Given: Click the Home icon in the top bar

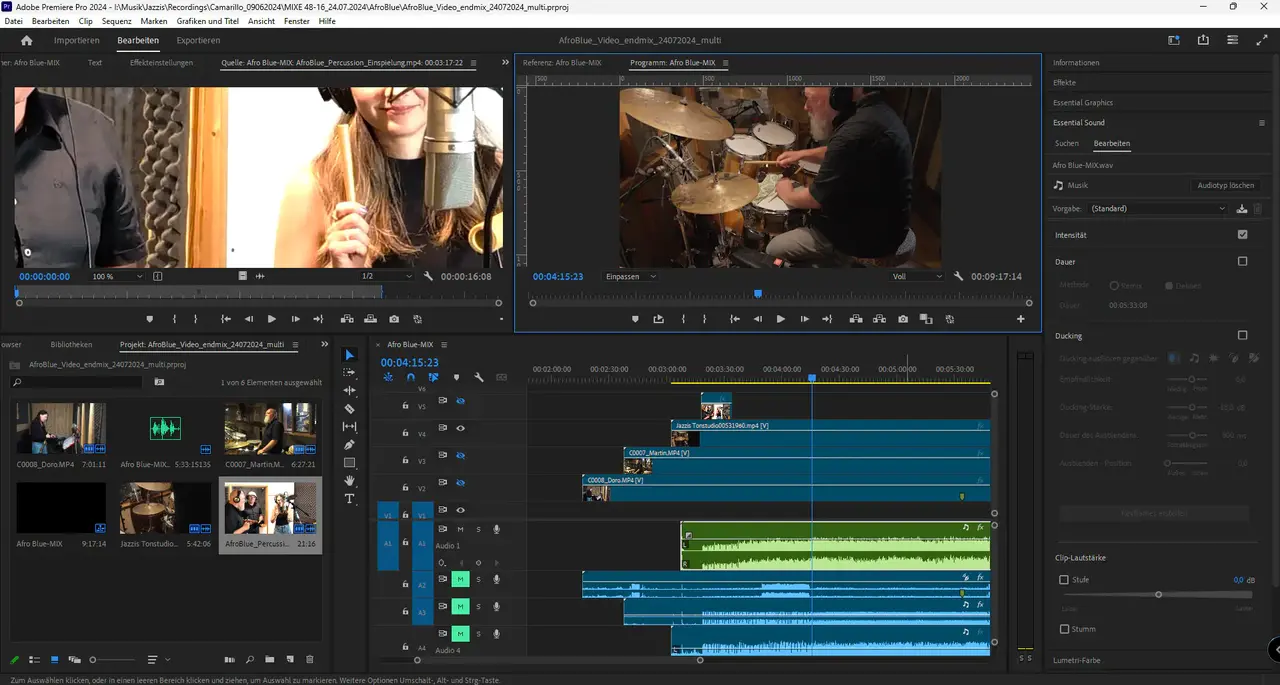Looking at the screenshot, I should pos(27,41).
